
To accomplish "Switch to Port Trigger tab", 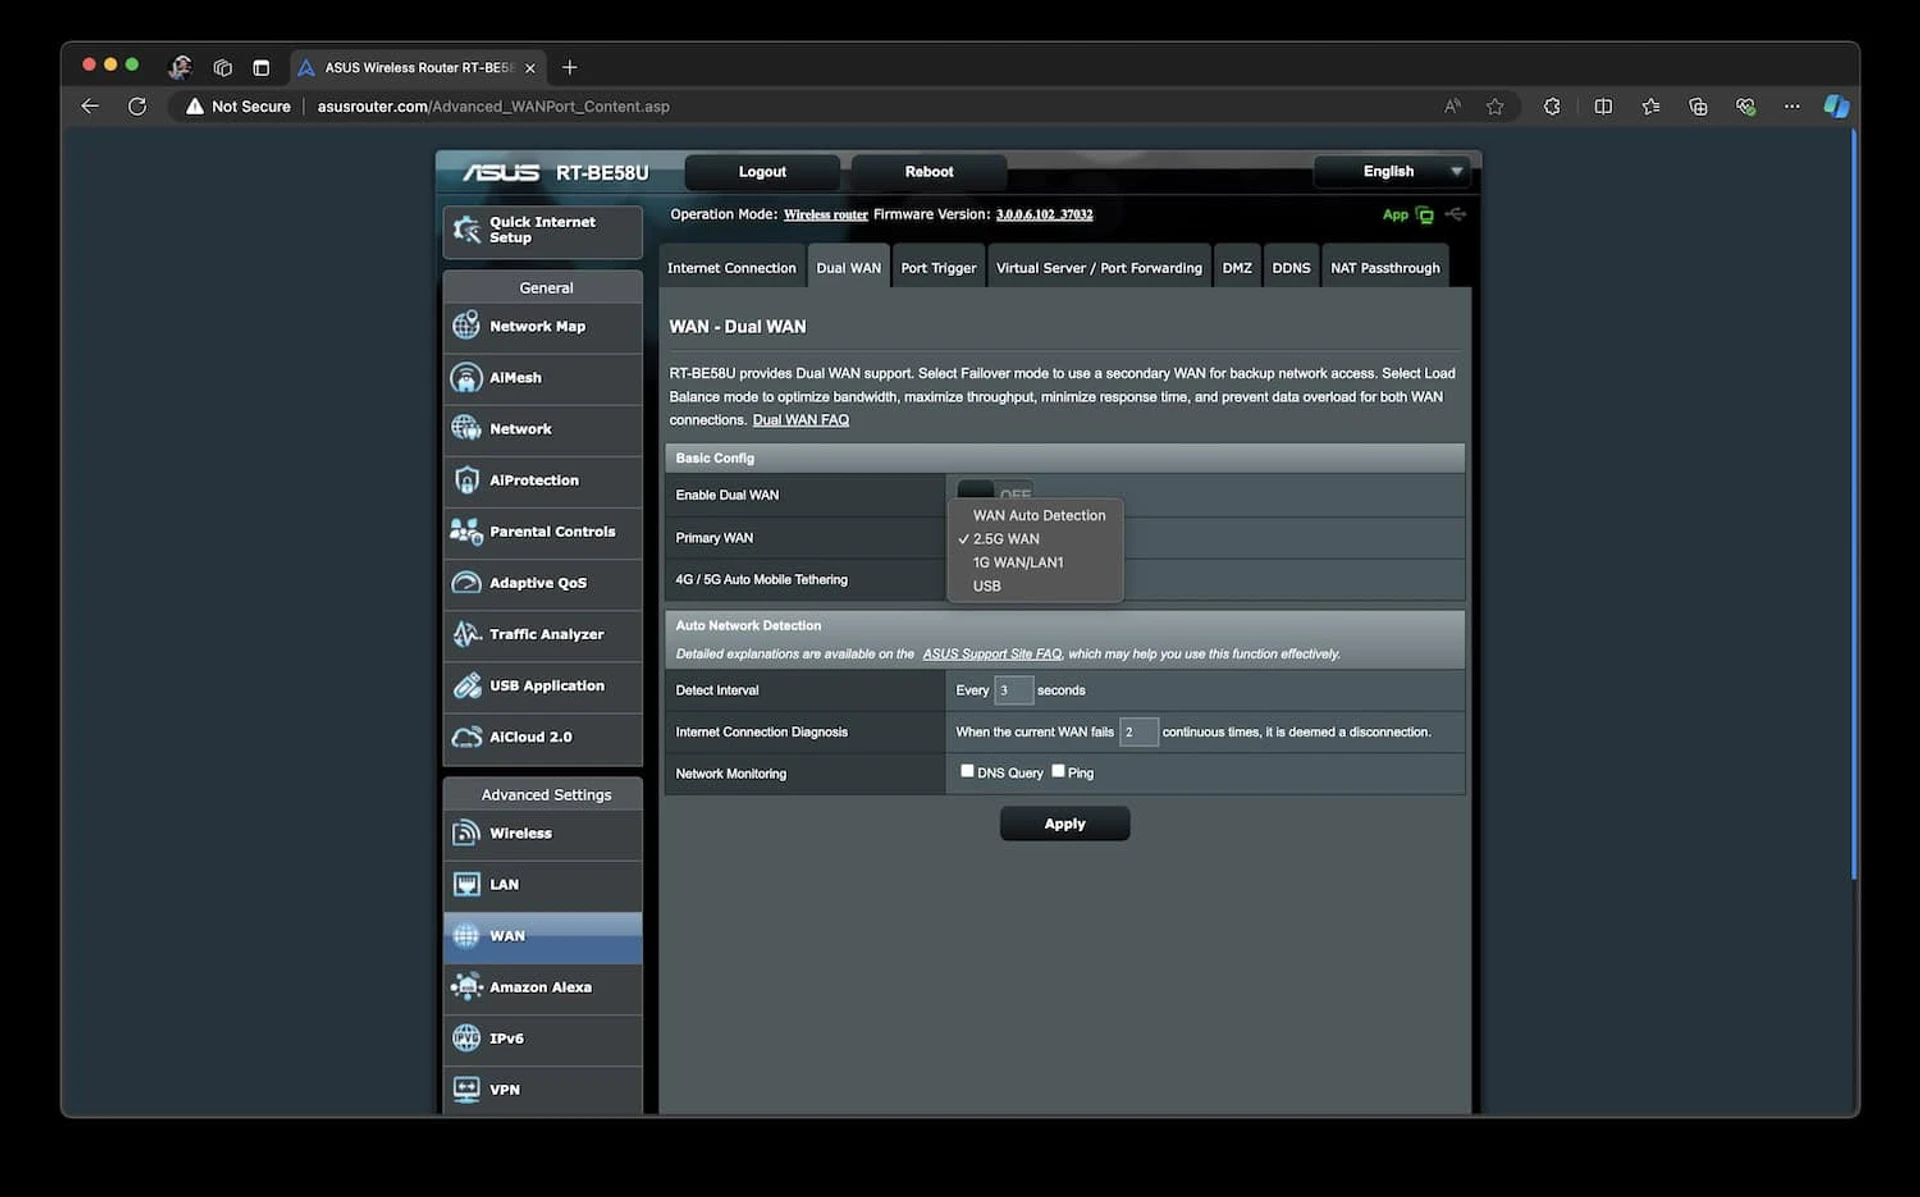I will pos(938,267).
